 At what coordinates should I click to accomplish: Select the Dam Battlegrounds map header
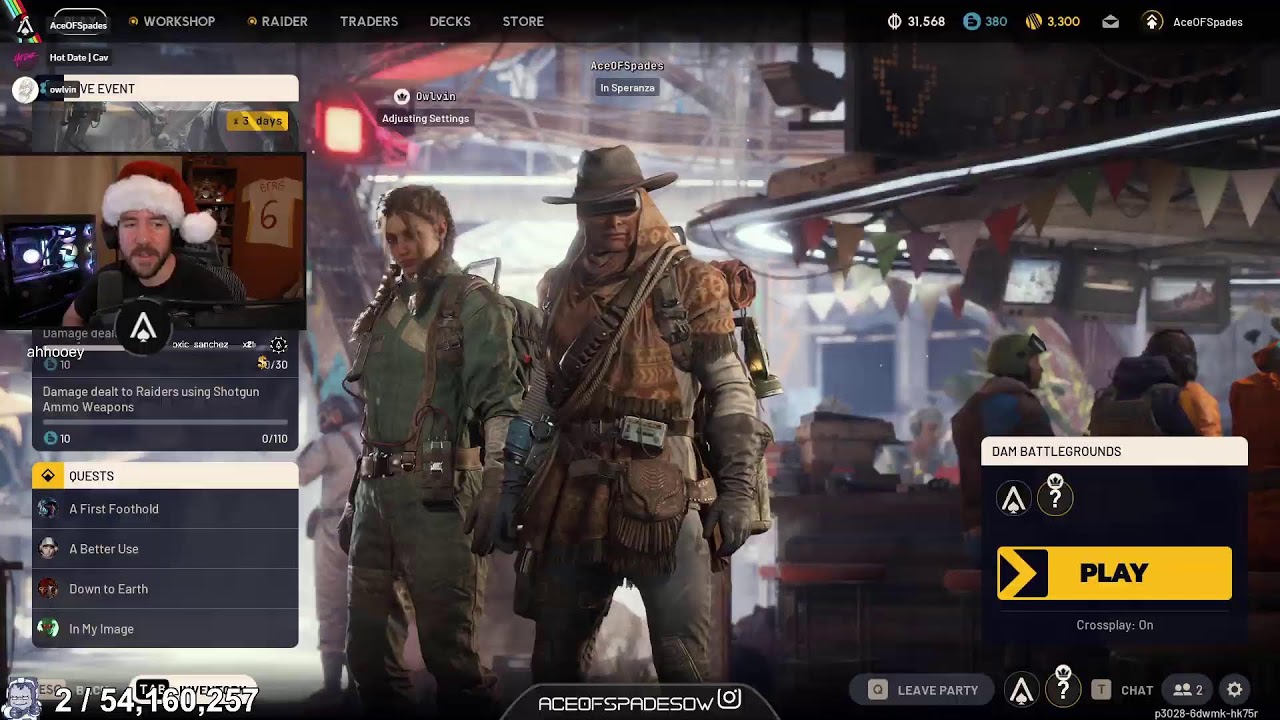tap(1114, 452)
